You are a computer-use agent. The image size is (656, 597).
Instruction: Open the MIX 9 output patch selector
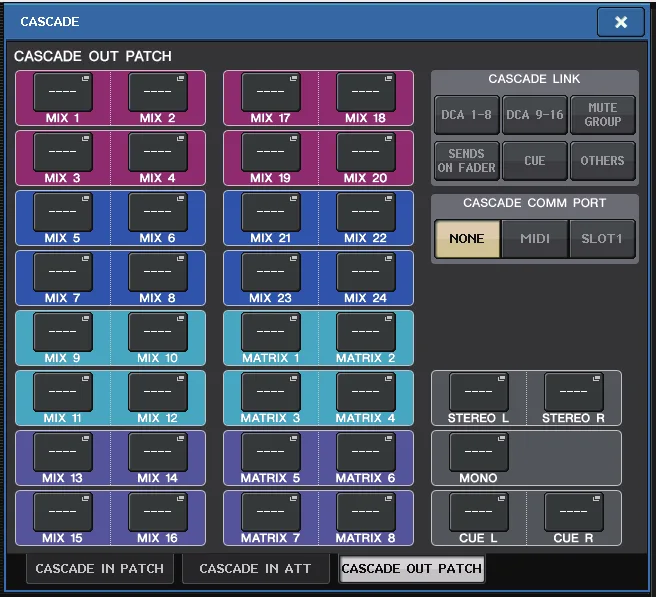(x=63, y=332)
